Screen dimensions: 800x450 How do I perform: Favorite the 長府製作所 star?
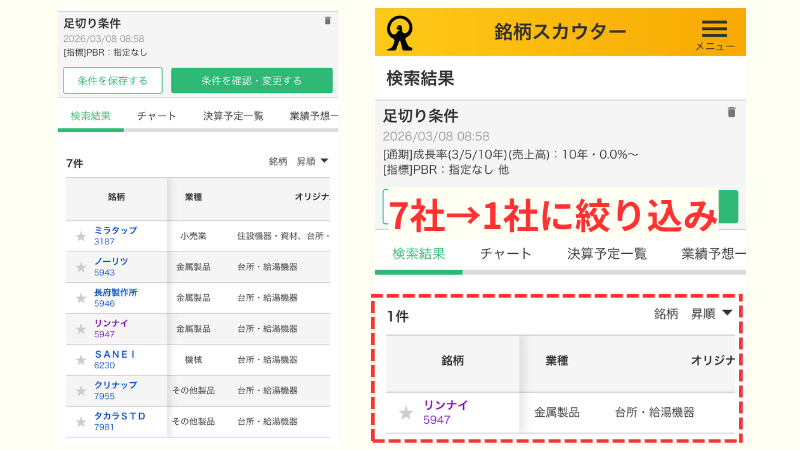pyautogui.click(x=81, y=298)
